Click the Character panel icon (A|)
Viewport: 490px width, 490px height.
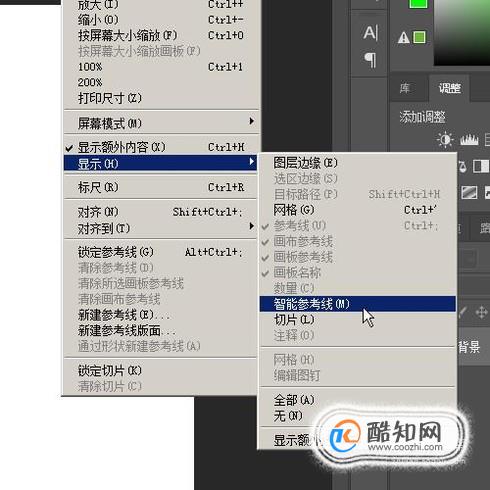click(x=371, y=33)
